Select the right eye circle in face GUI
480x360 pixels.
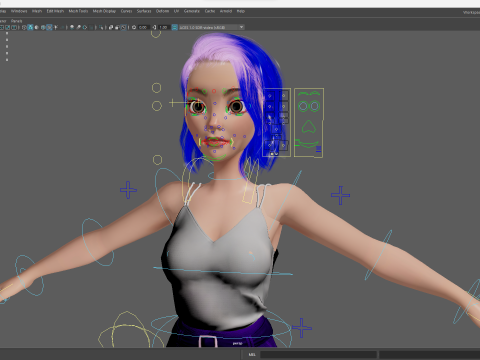(x=315, y=106)
